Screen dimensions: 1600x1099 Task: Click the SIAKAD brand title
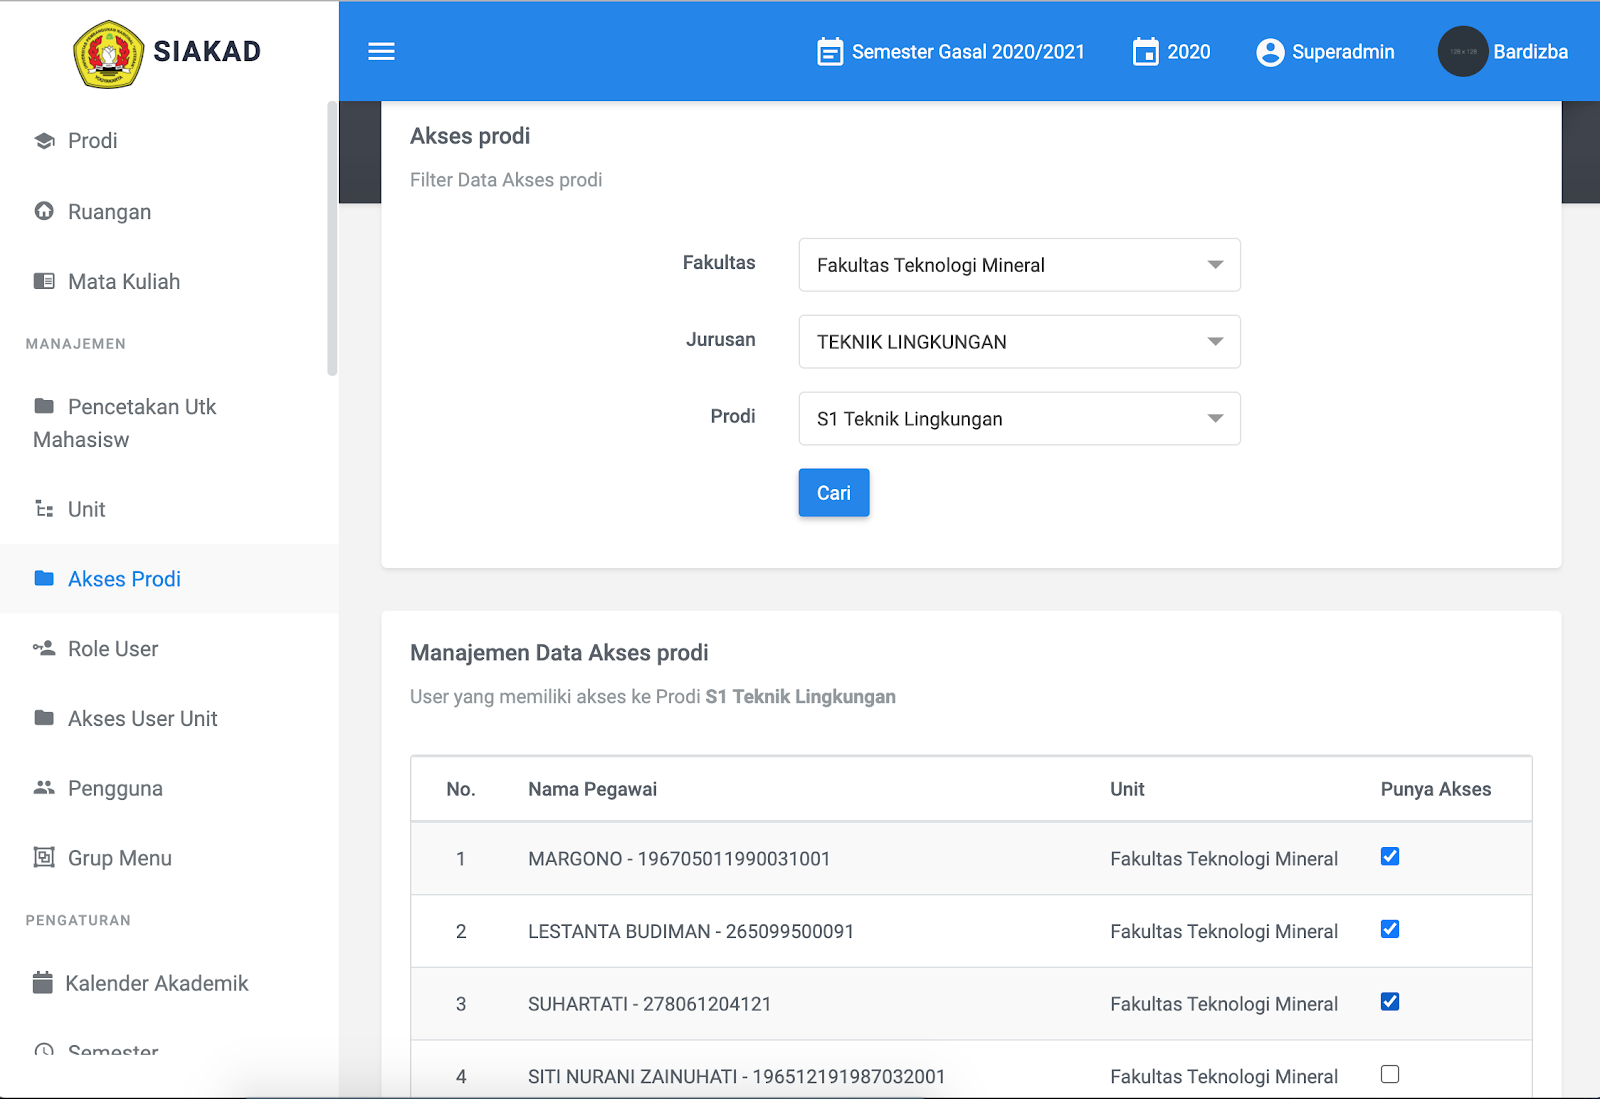coord(207,51)
